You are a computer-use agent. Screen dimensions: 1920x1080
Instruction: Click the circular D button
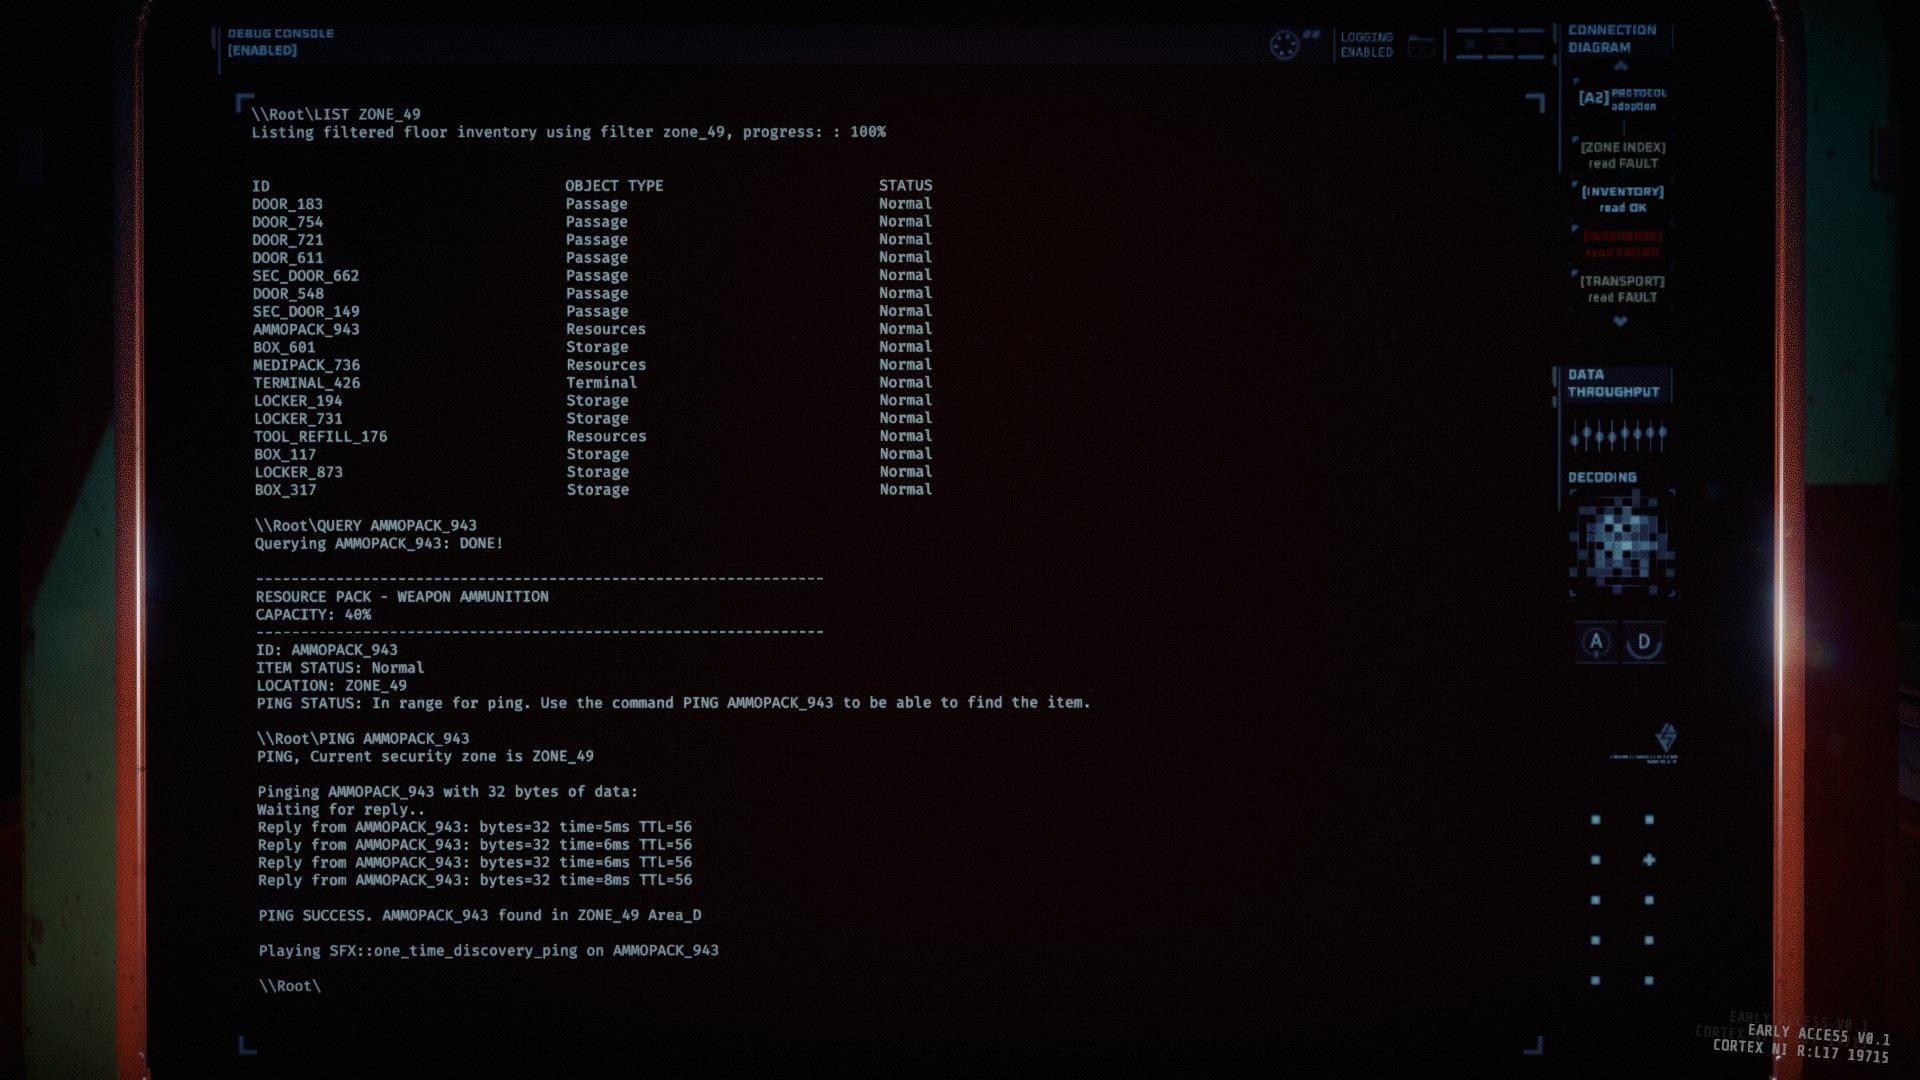[x=1644, y=642]
